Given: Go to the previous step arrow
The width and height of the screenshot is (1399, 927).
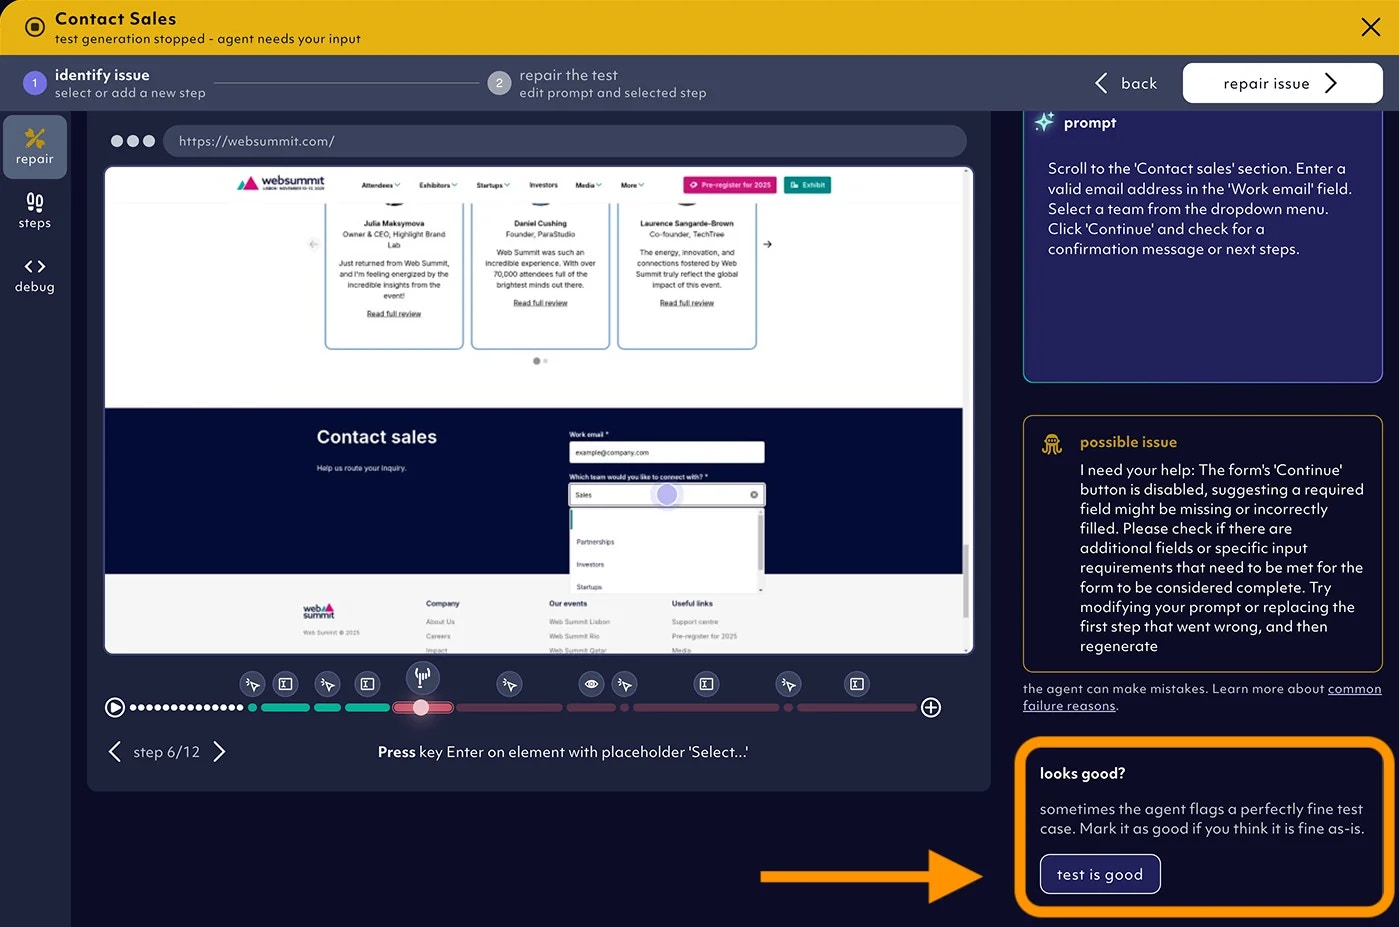Looking at the screenshot, I should pyautogui.click(x=114, y=752).
